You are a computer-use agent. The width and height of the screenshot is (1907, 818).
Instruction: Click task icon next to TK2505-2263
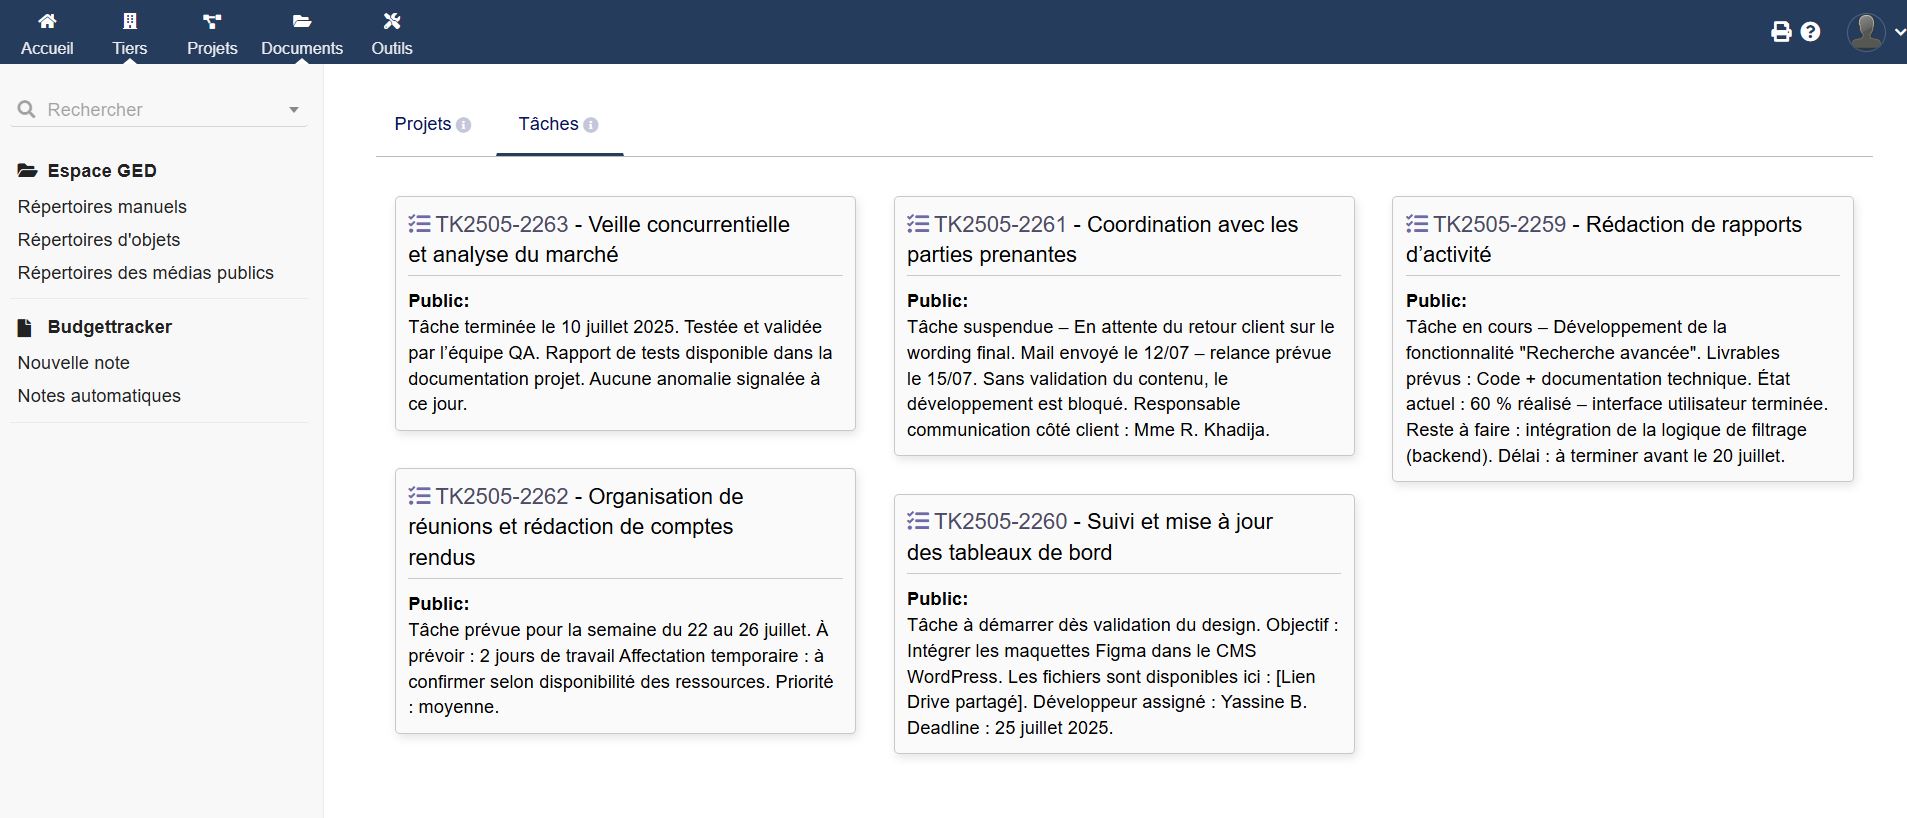(x=419, y=224)
